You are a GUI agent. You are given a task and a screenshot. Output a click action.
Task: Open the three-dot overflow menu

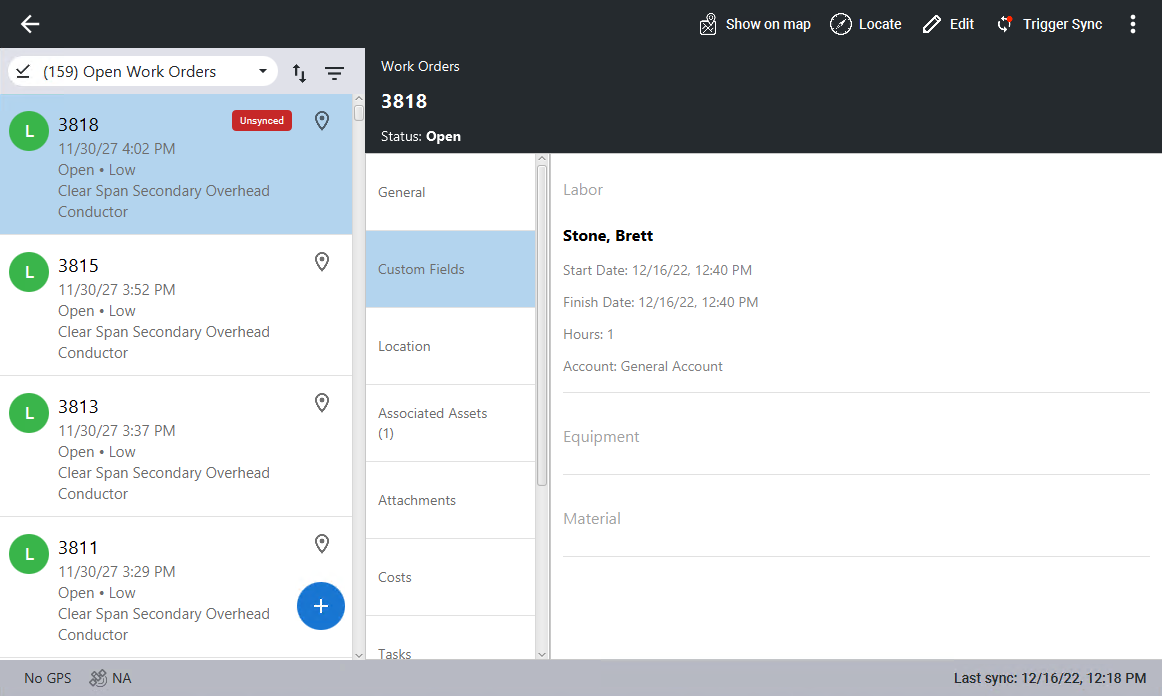point(1132,24)
